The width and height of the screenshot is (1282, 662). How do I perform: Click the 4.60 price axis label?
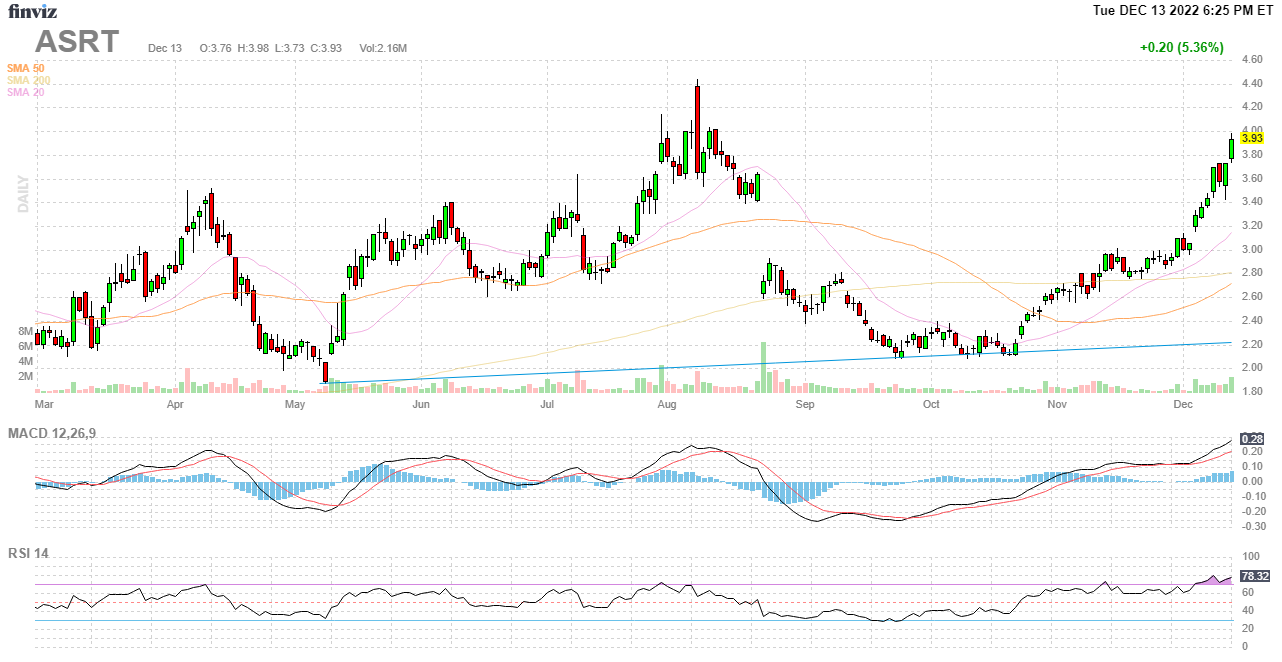pos(1251,59)
